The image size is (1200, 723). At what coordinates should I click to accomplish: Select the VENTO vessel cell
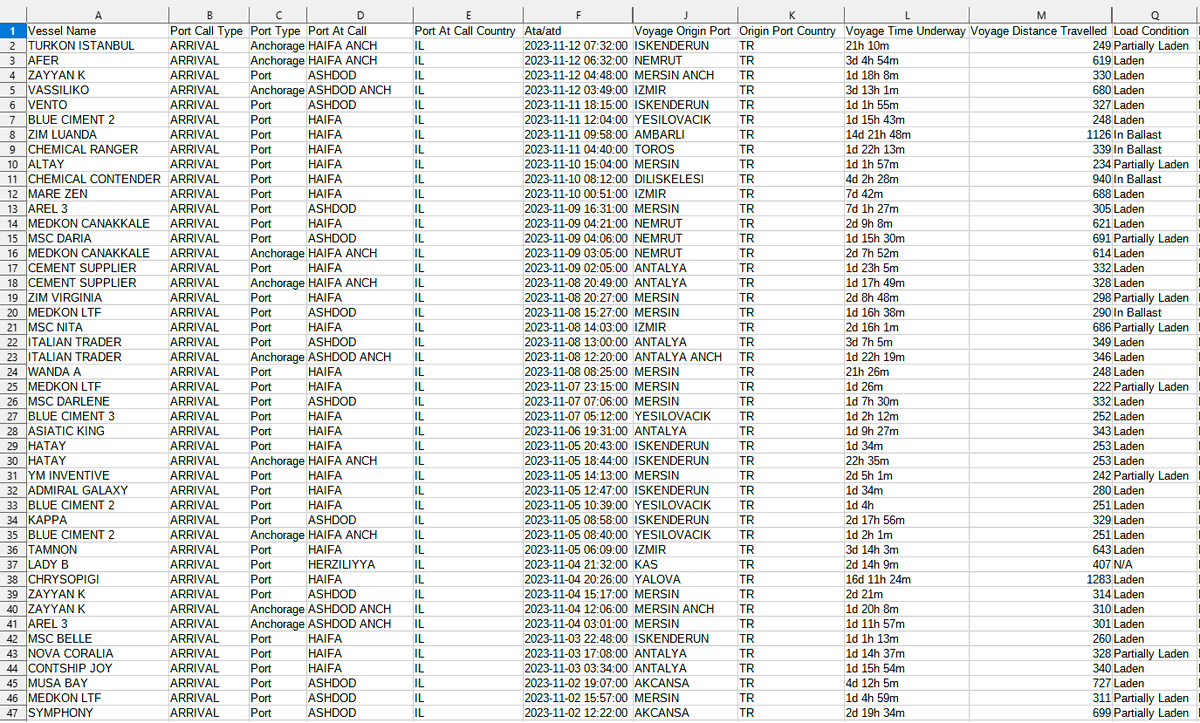(97, 105)
